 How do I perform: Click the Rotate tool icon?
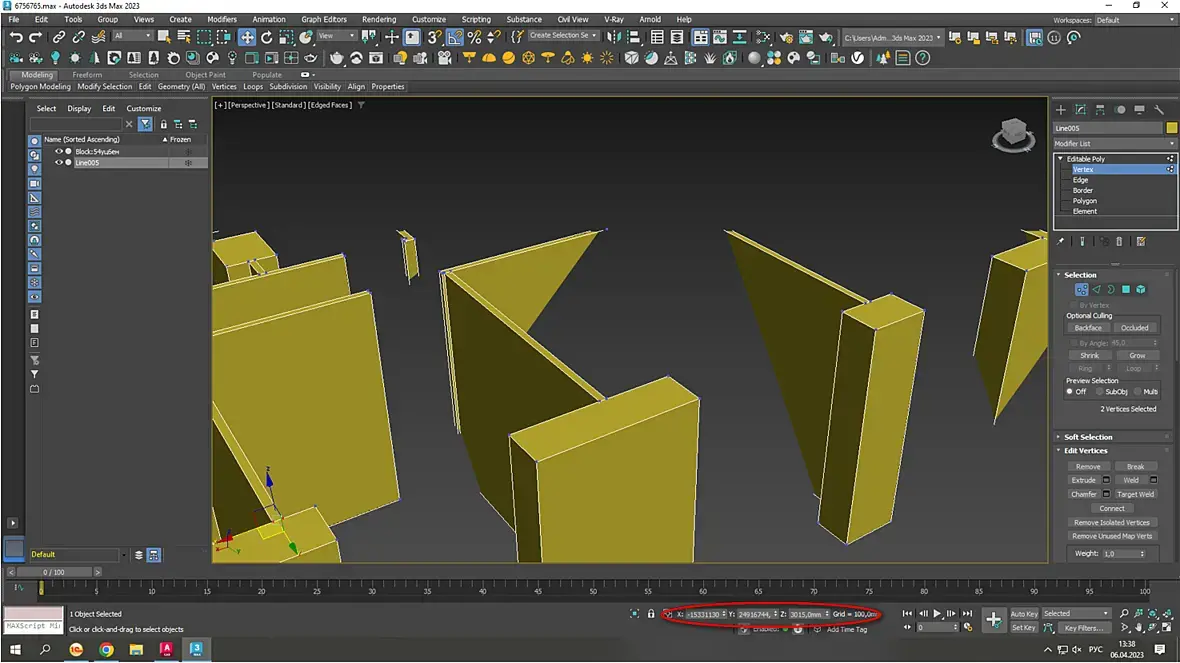(x=267, y=37)
